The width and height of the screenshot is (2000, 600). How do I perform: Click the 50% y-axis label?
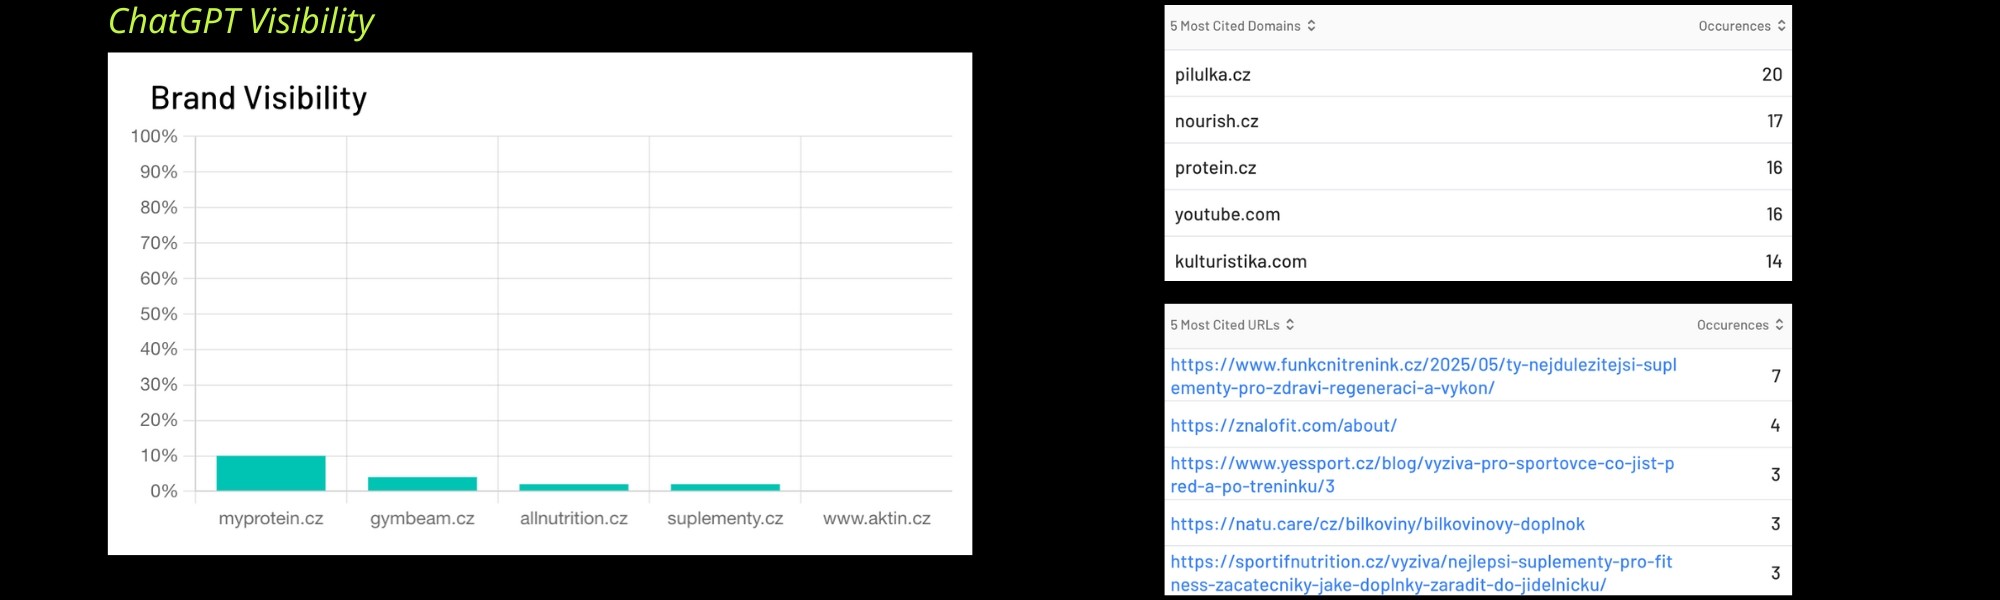tap(158, 314)
